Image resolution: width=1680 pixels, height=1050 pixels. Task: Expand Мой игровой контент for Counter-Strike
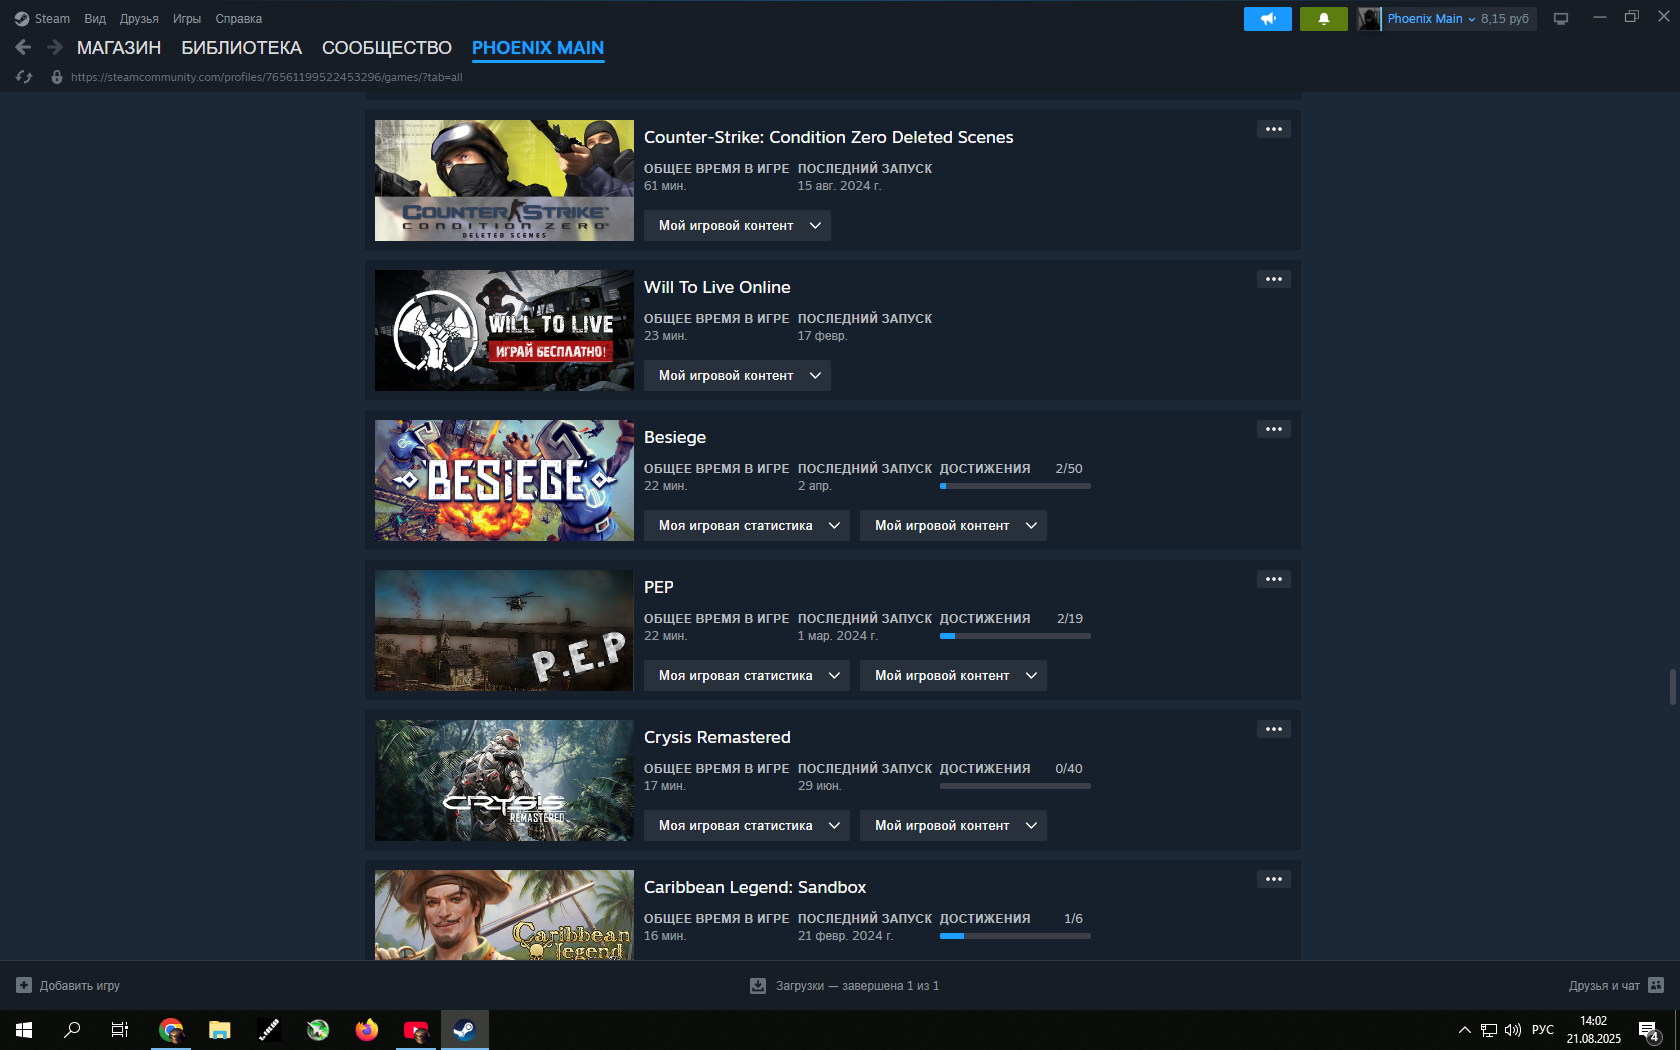737,226
